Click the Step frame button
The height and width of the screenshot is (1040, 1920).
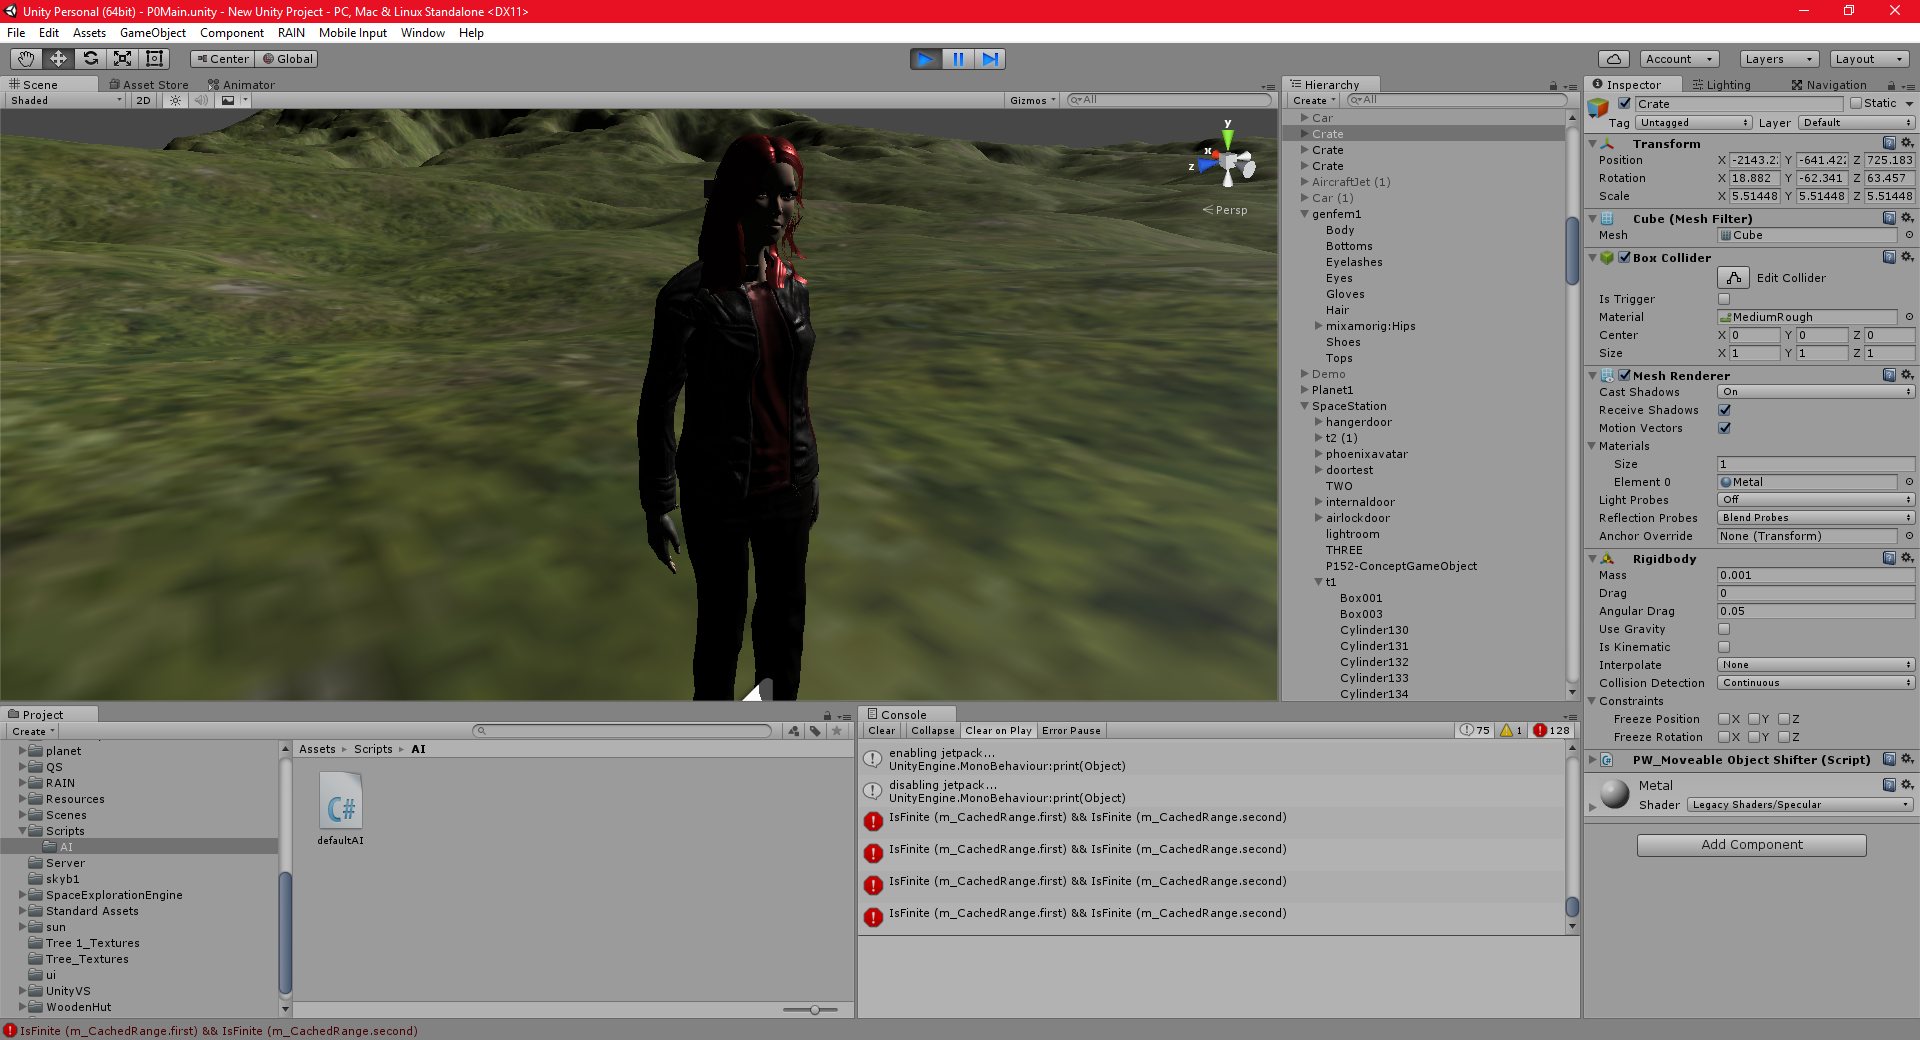pos(990,59)
